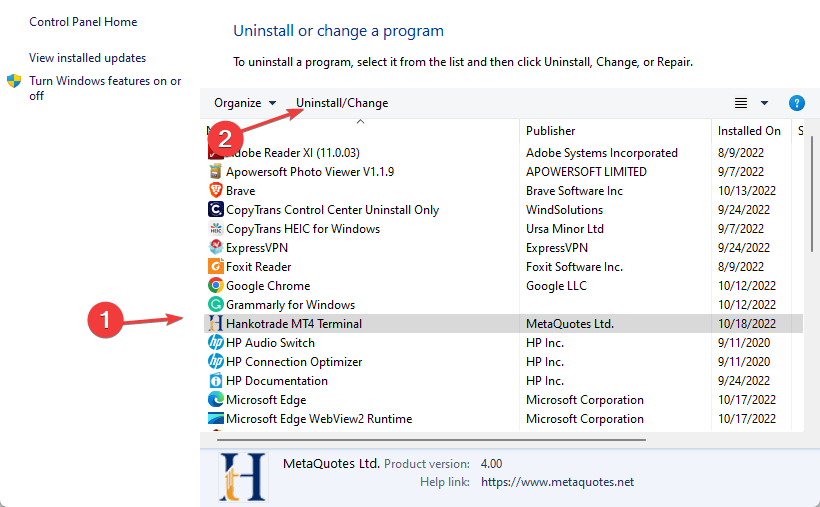
Task: Click the Edge WebView2 Runtime icon
Action: pos(215,419)
